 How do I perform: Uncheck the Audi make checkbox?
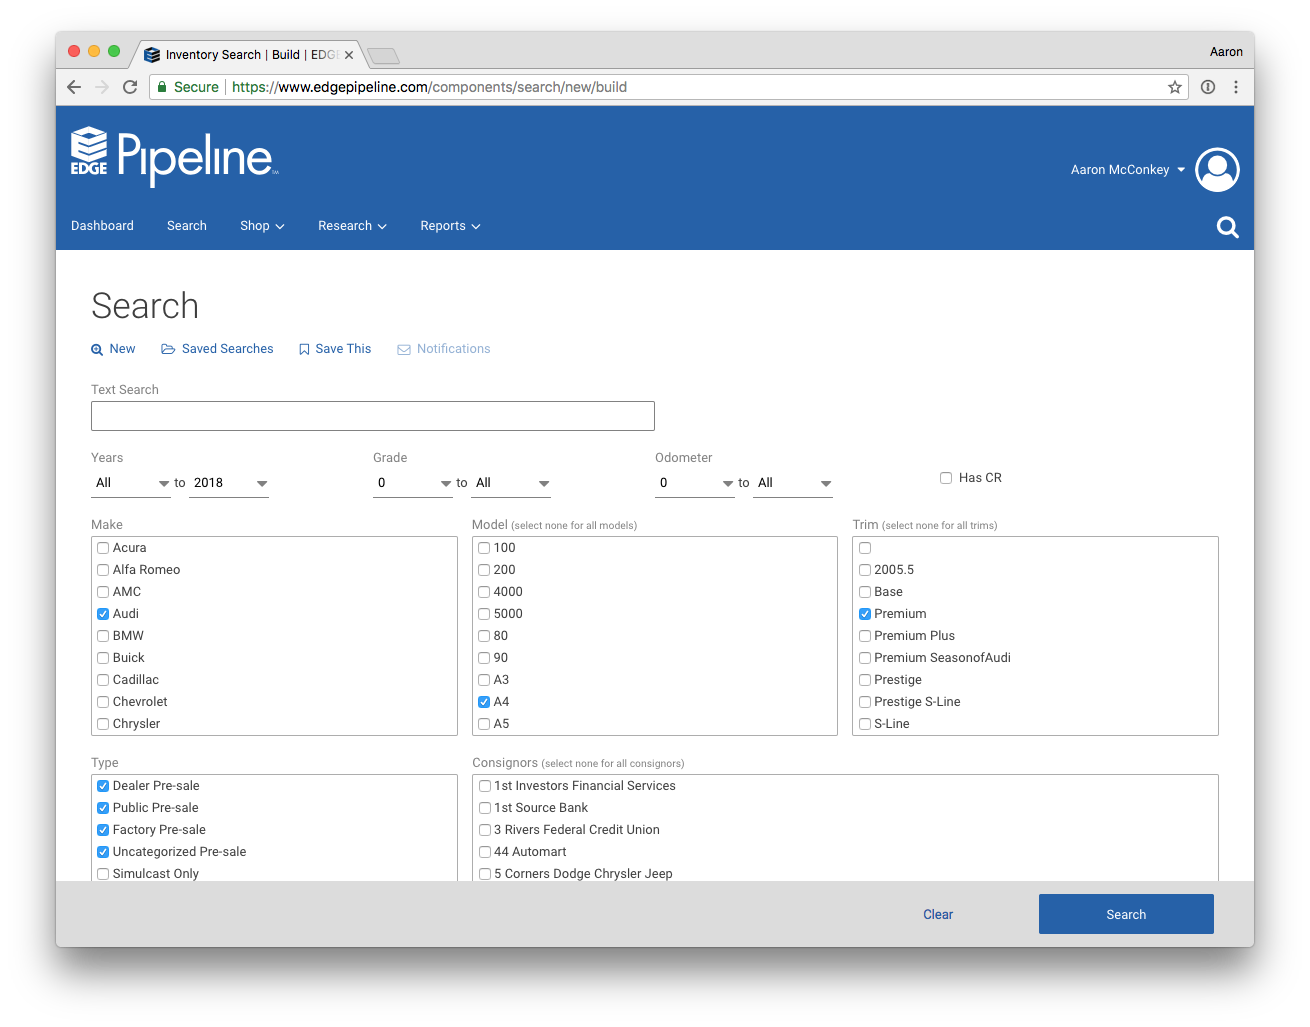[x=103, y=614]
